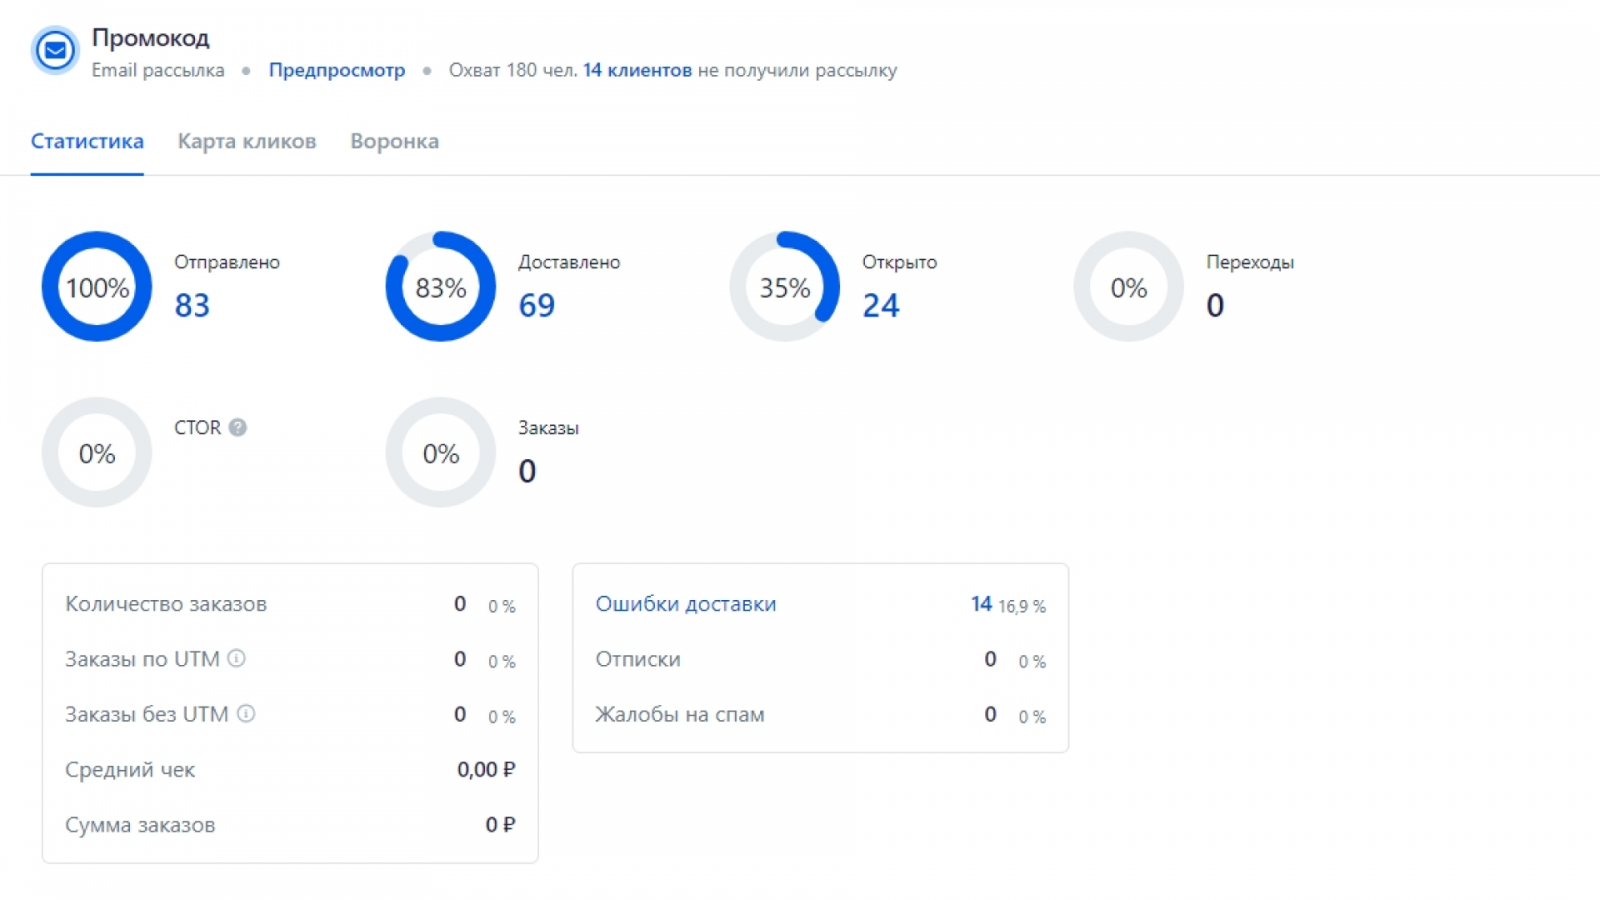Click the Заказы по UTM label
Image resolution: width=1600 pixels, height=900 pixels.
coord(142,659)
